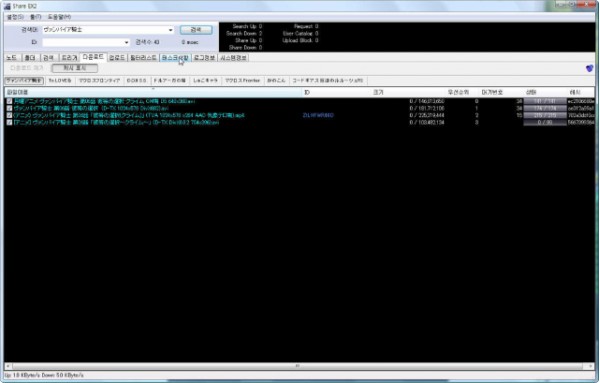Sort by the 파일이름 column header
Image resolution: width=600 pixels, height=383 pixels.
pos(153,92)
